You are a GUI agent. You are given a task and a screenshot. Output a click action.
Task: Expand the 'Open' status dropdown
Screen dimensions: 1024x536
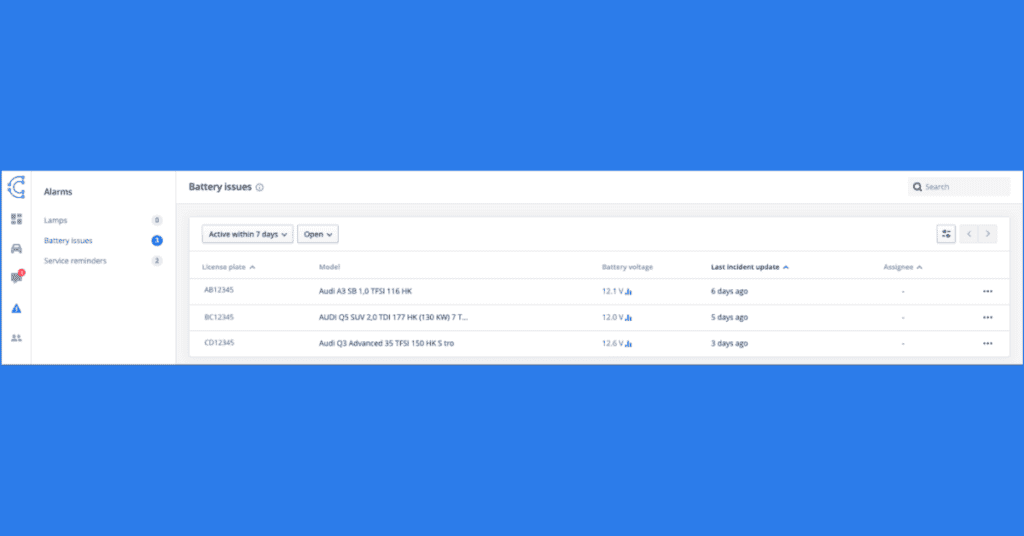pyautogui.click(x=318, y=234)
